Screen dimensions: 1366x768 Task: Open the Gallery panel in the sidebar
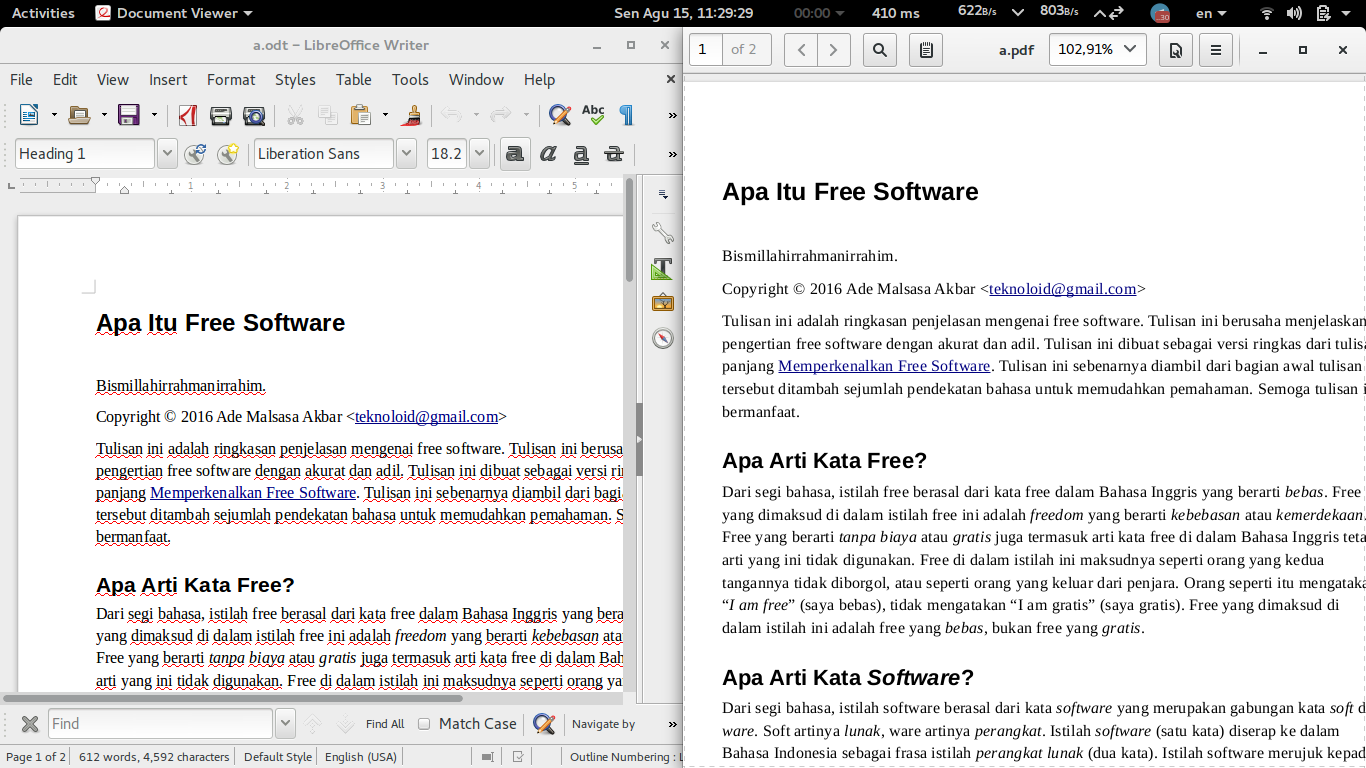click(x=661, y=301)
